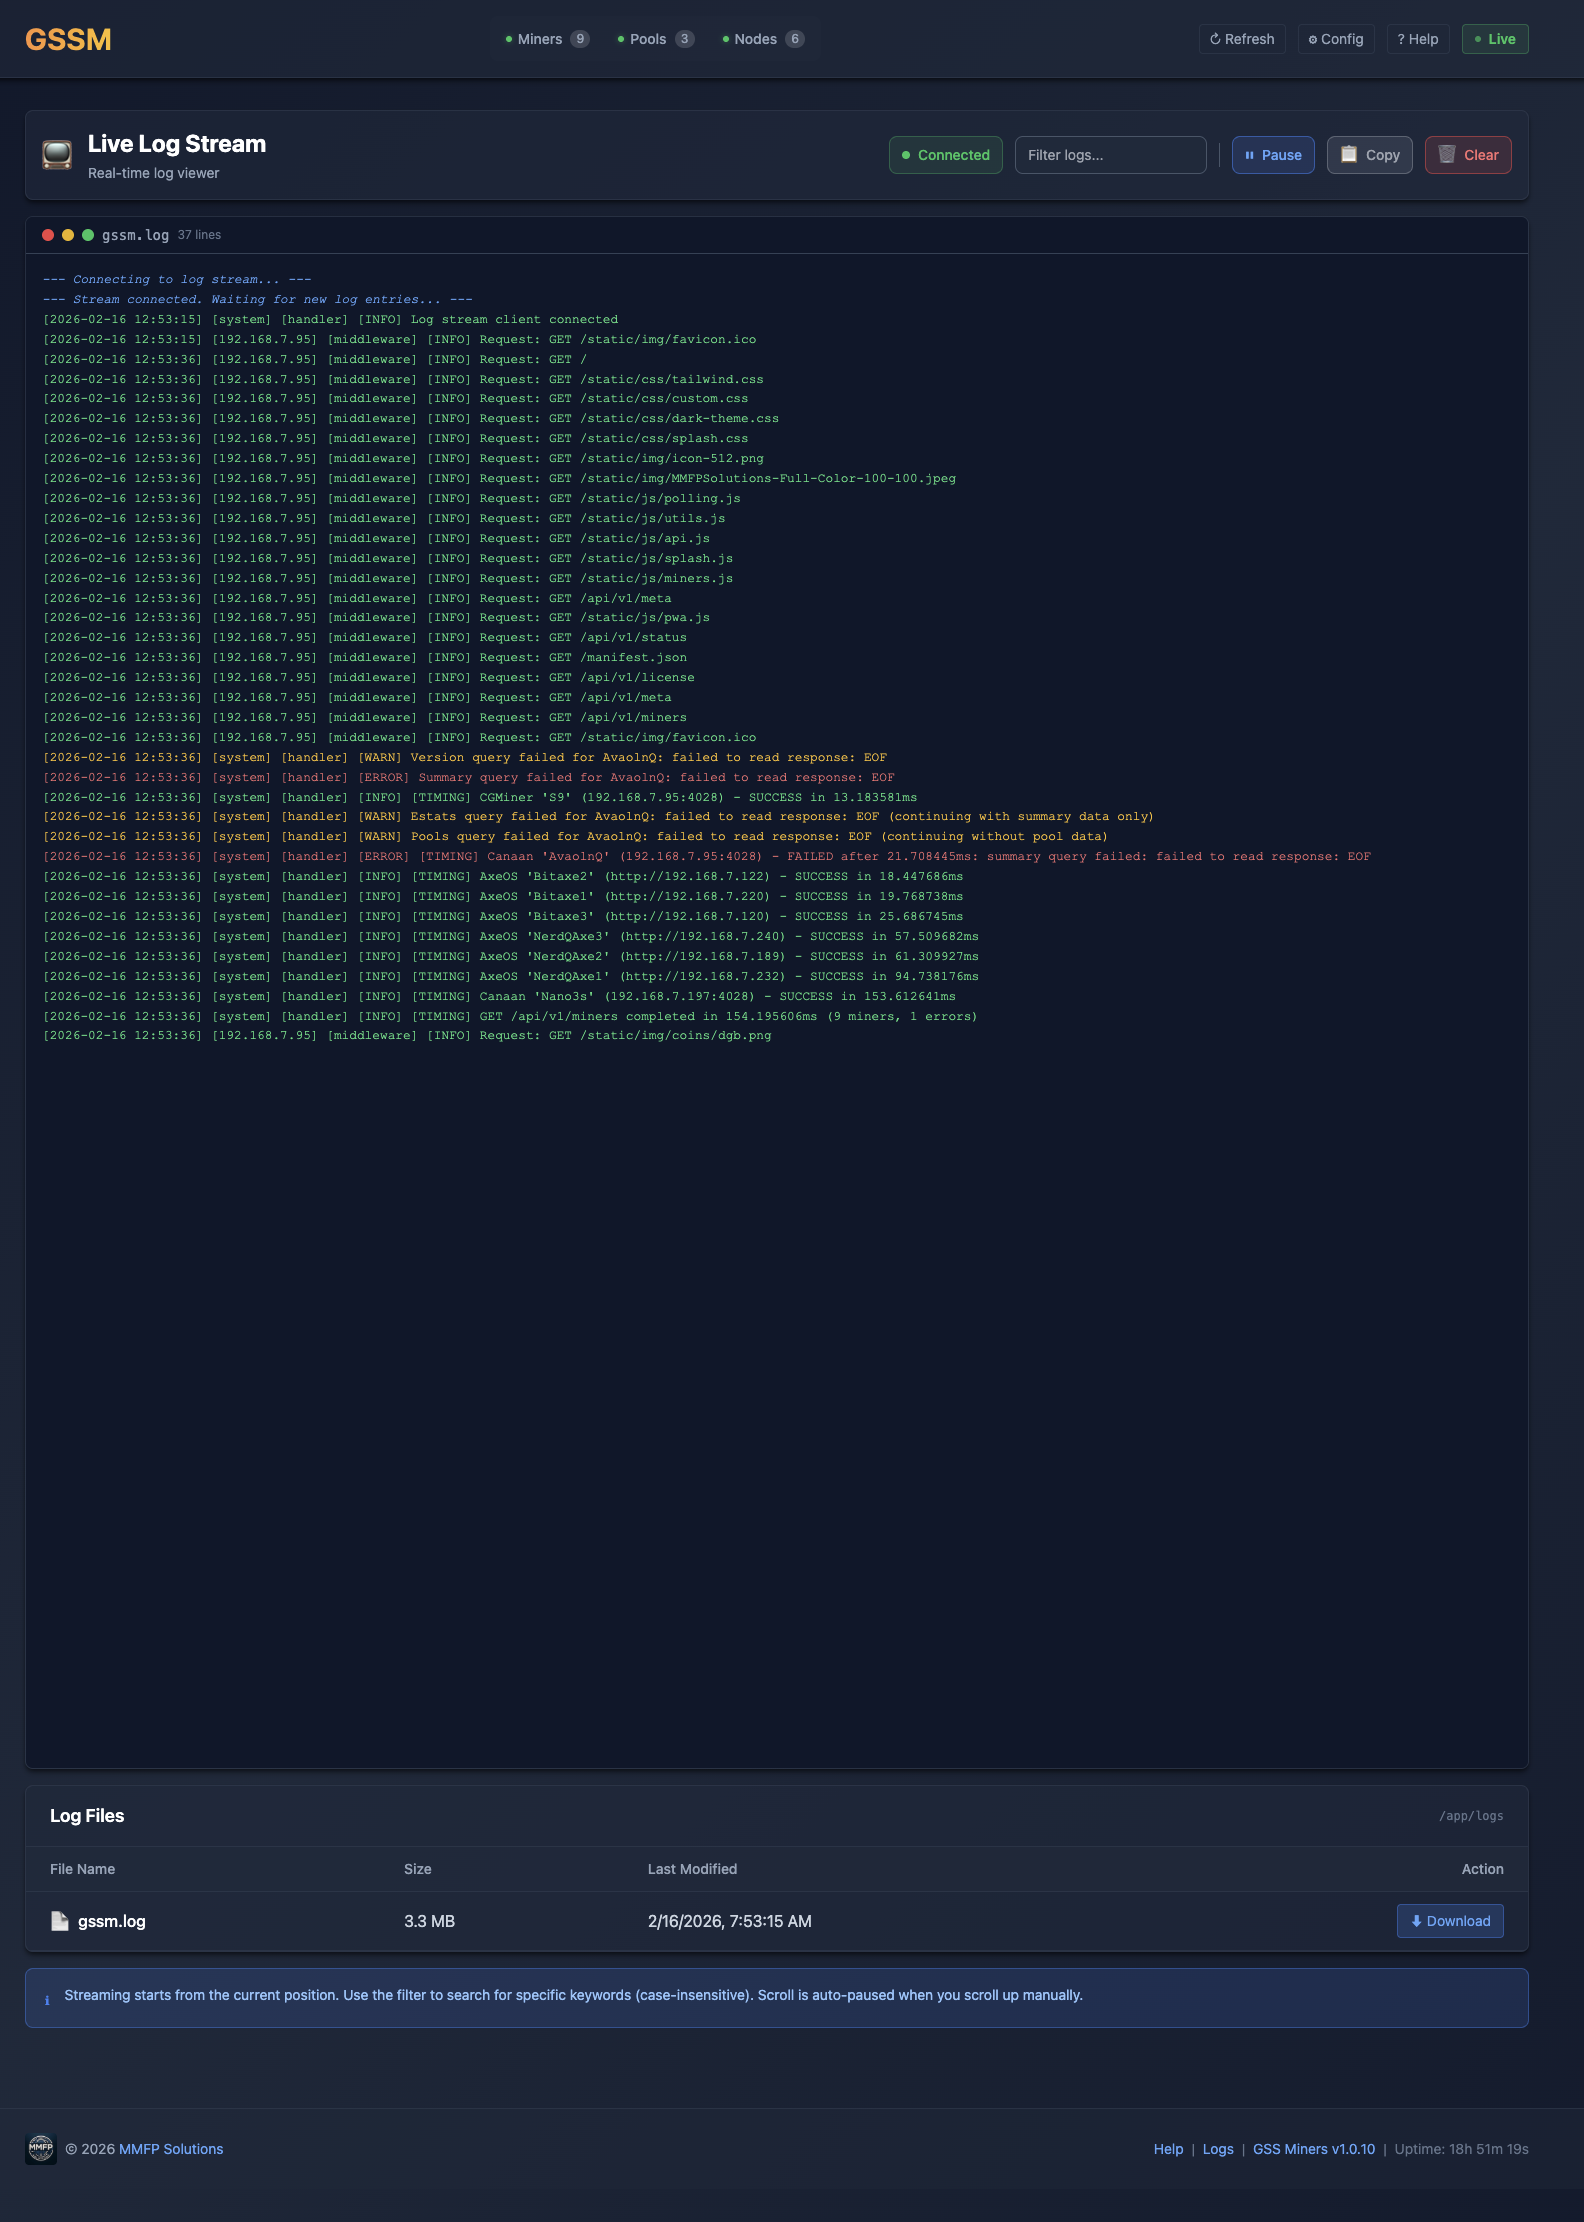
Task: Focus the Filter logs input
Action: click(x=1110, y=155)
